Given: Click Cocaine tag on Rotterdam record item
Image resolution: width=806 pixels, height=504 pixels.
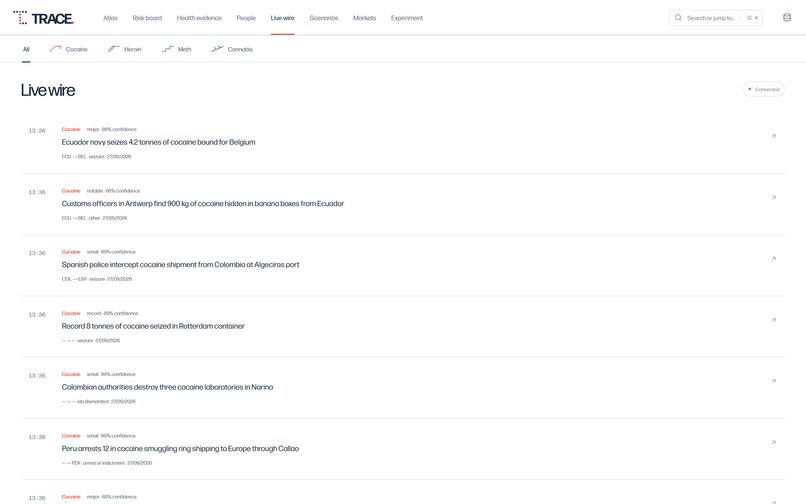Looking at the screenshot, I should [x=71, y=313].
